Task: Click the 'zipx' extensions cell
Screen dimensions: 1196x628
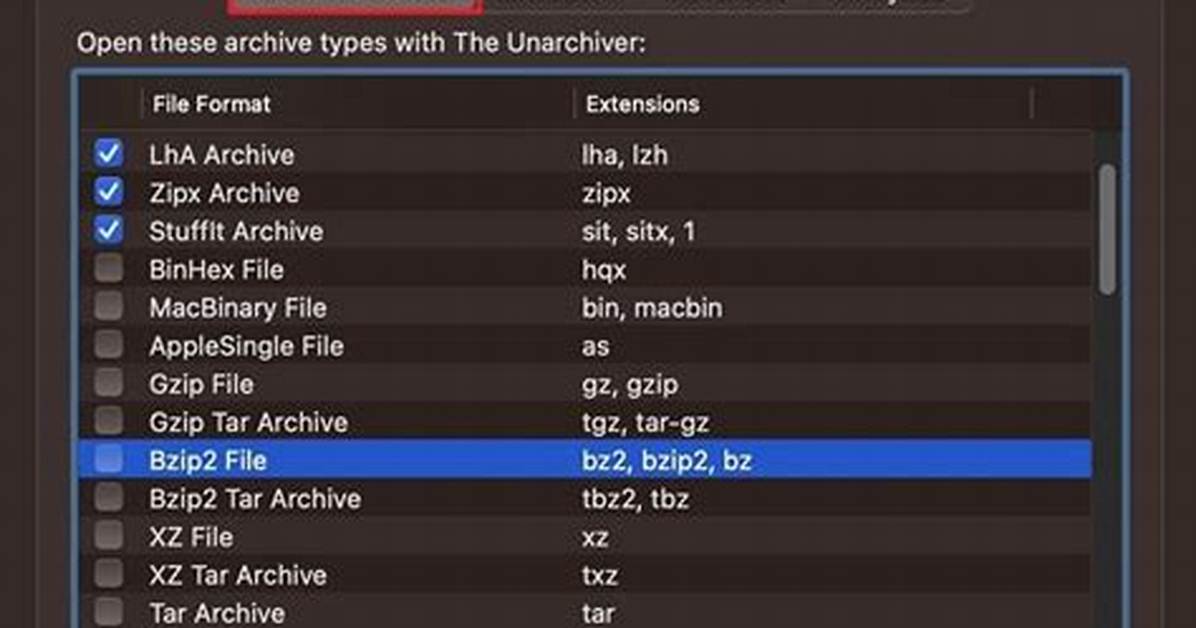Action: [606, 193]
